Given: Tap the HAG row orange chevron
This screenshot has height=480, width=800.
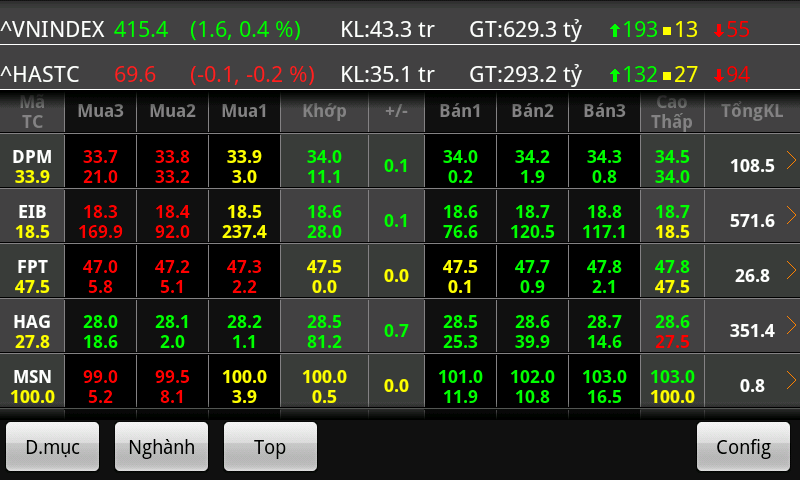Looking at the screenshot, I should (x=790, y=324).
